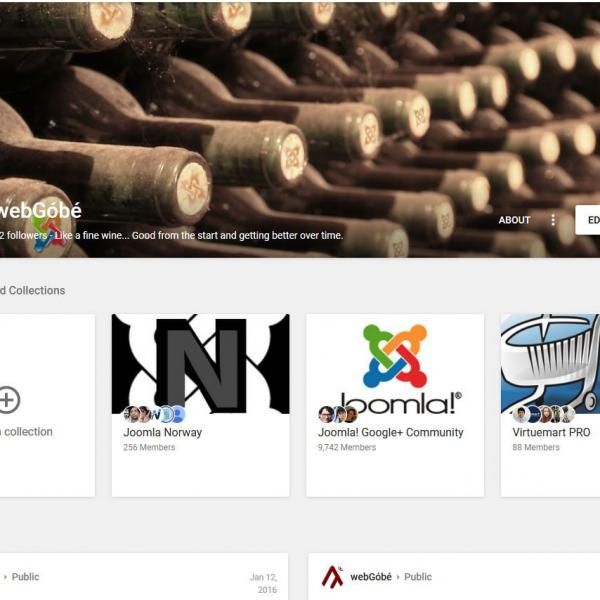Viewport: 600px width, 600px height.
Task: Click the Collections section heading
Action: 33,290
